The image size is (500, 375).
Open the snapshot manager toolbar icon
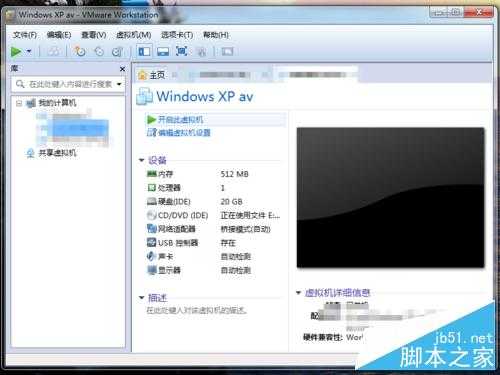pyautogui.click(x=117, y=51)
